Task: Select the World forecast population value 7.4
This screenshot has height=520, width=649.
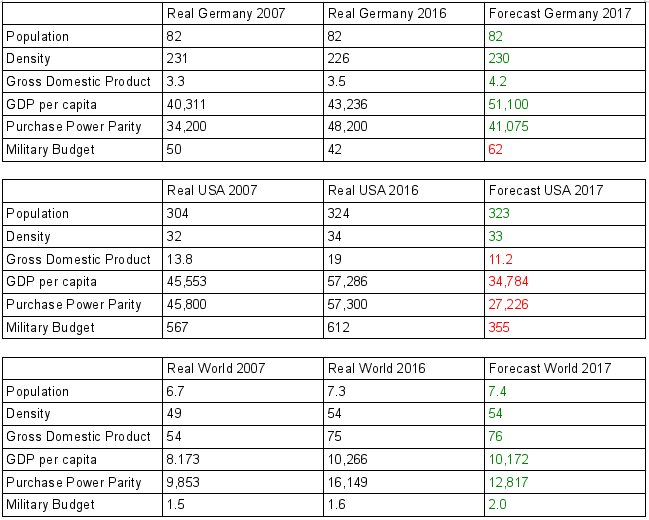Action: pos(498,391)
